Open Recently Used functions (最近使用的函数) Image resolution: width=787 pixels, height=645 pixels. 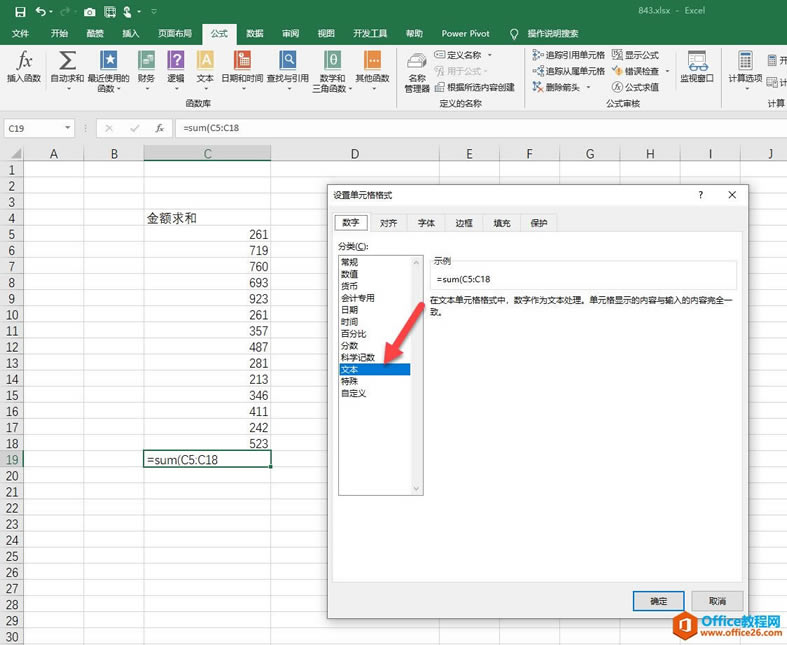[108, 71]
